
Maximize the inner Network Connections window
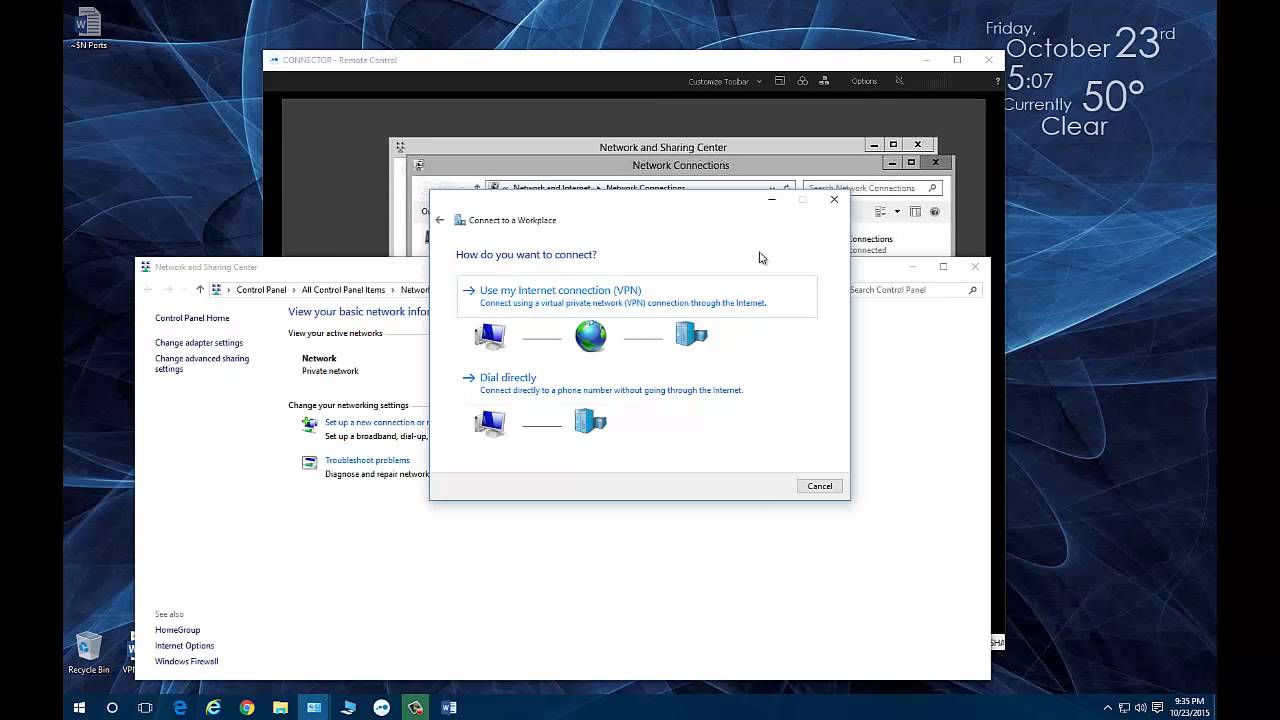tap(911, 162)
